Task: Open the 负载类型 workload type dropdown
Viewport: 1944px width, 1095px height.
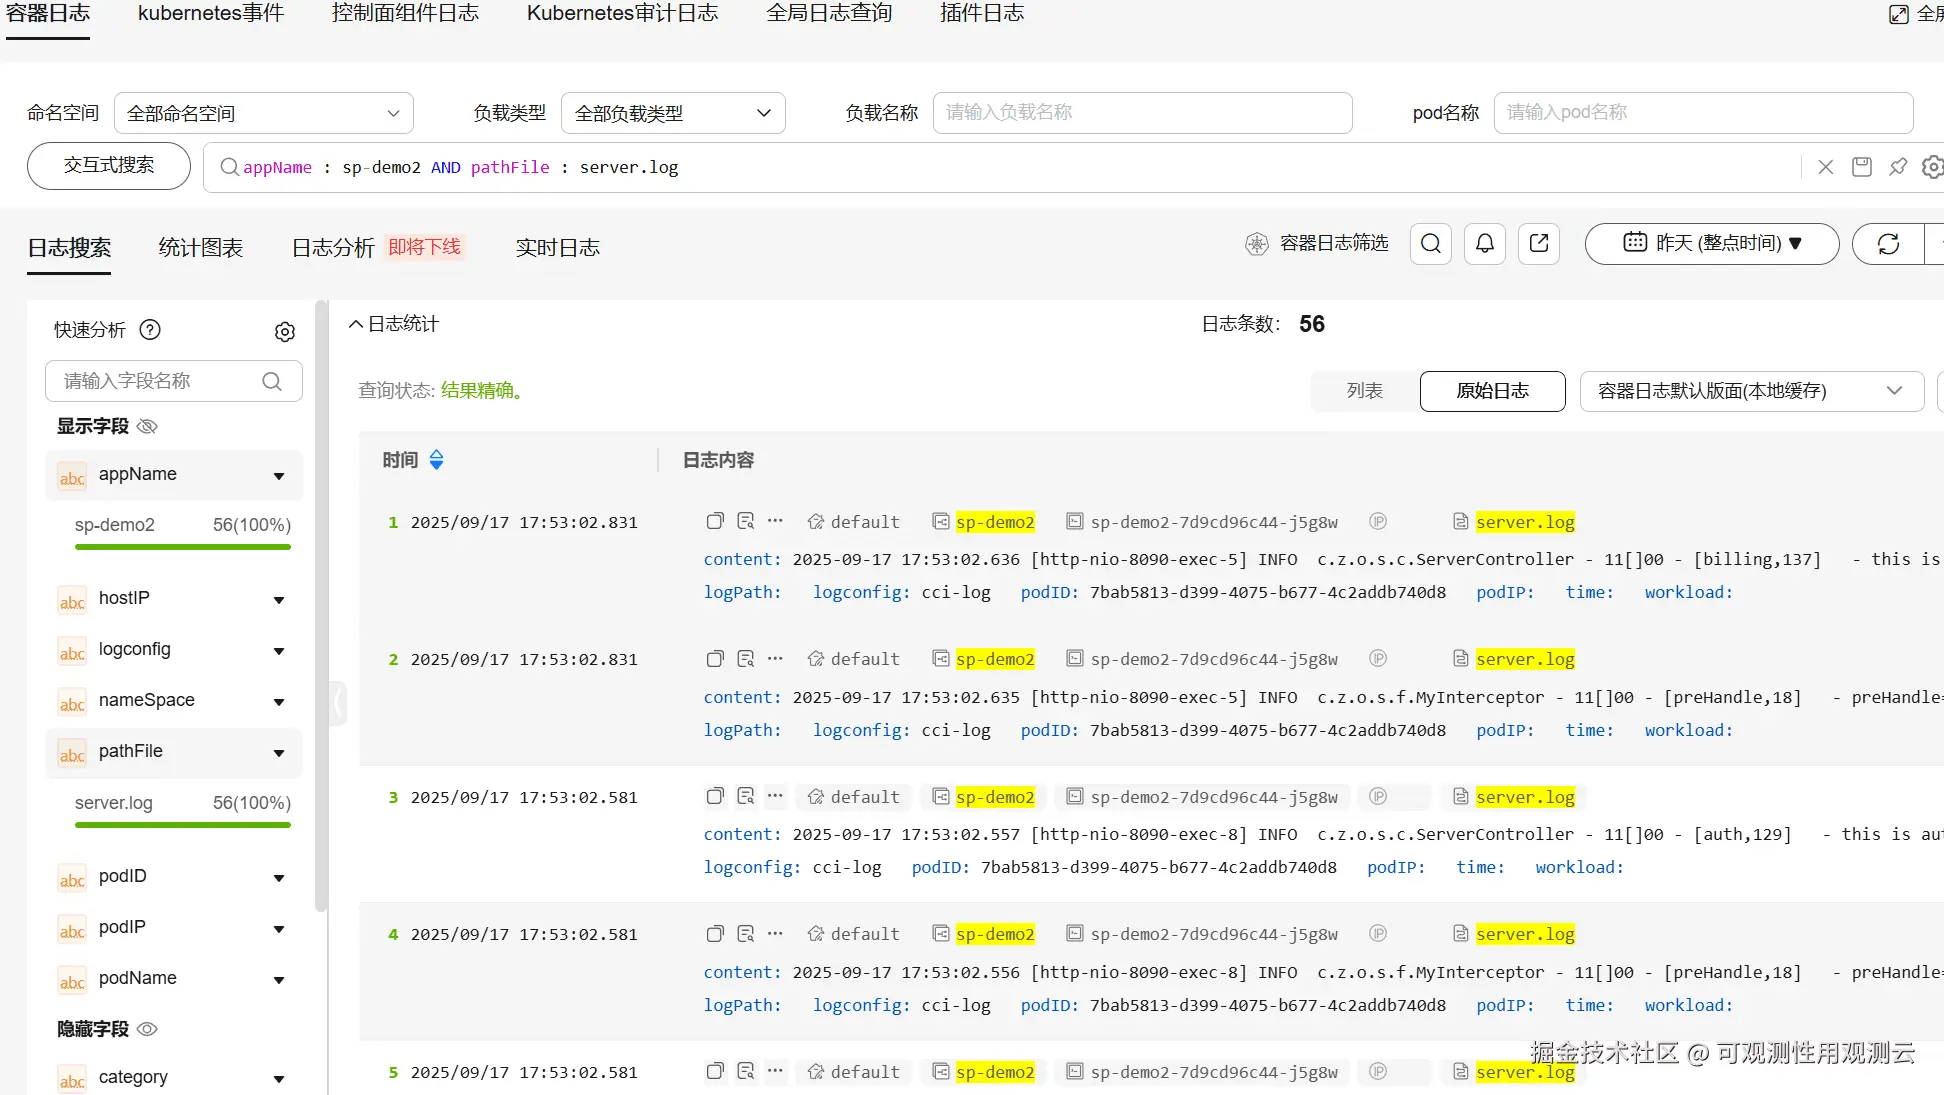Action: coord(673,113)
